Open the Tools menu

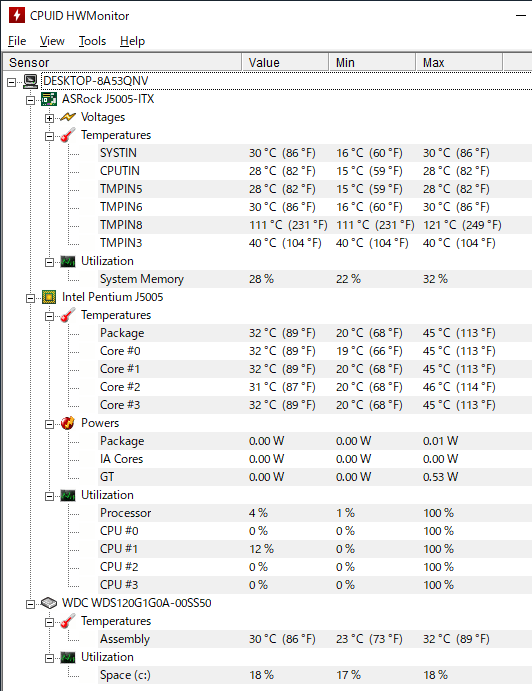tap(93, 41)
